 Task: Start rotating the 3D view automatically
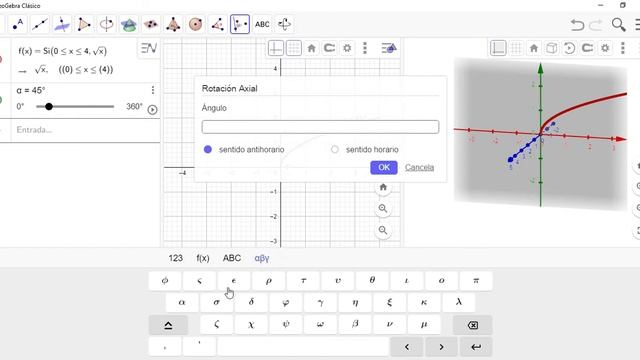(x=569, y=48)
